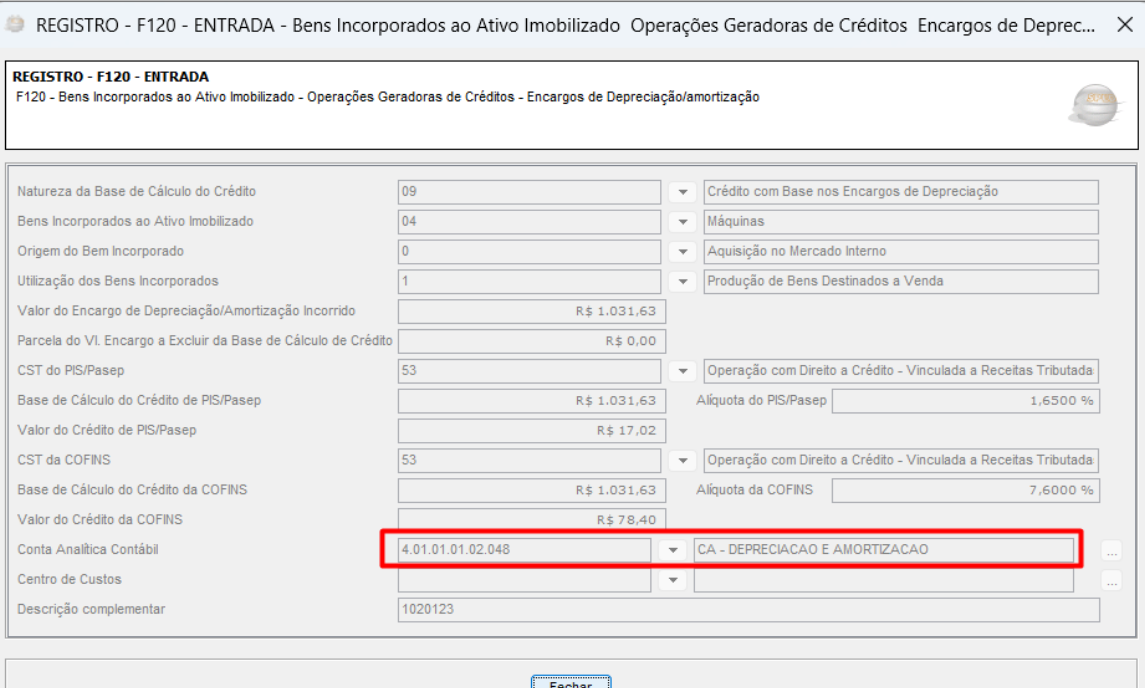Screen dimensions: 1145x688
Task: Click the REGISTRO - F120 - ENTRADA bold heading
Action: (x=110, y=77)
